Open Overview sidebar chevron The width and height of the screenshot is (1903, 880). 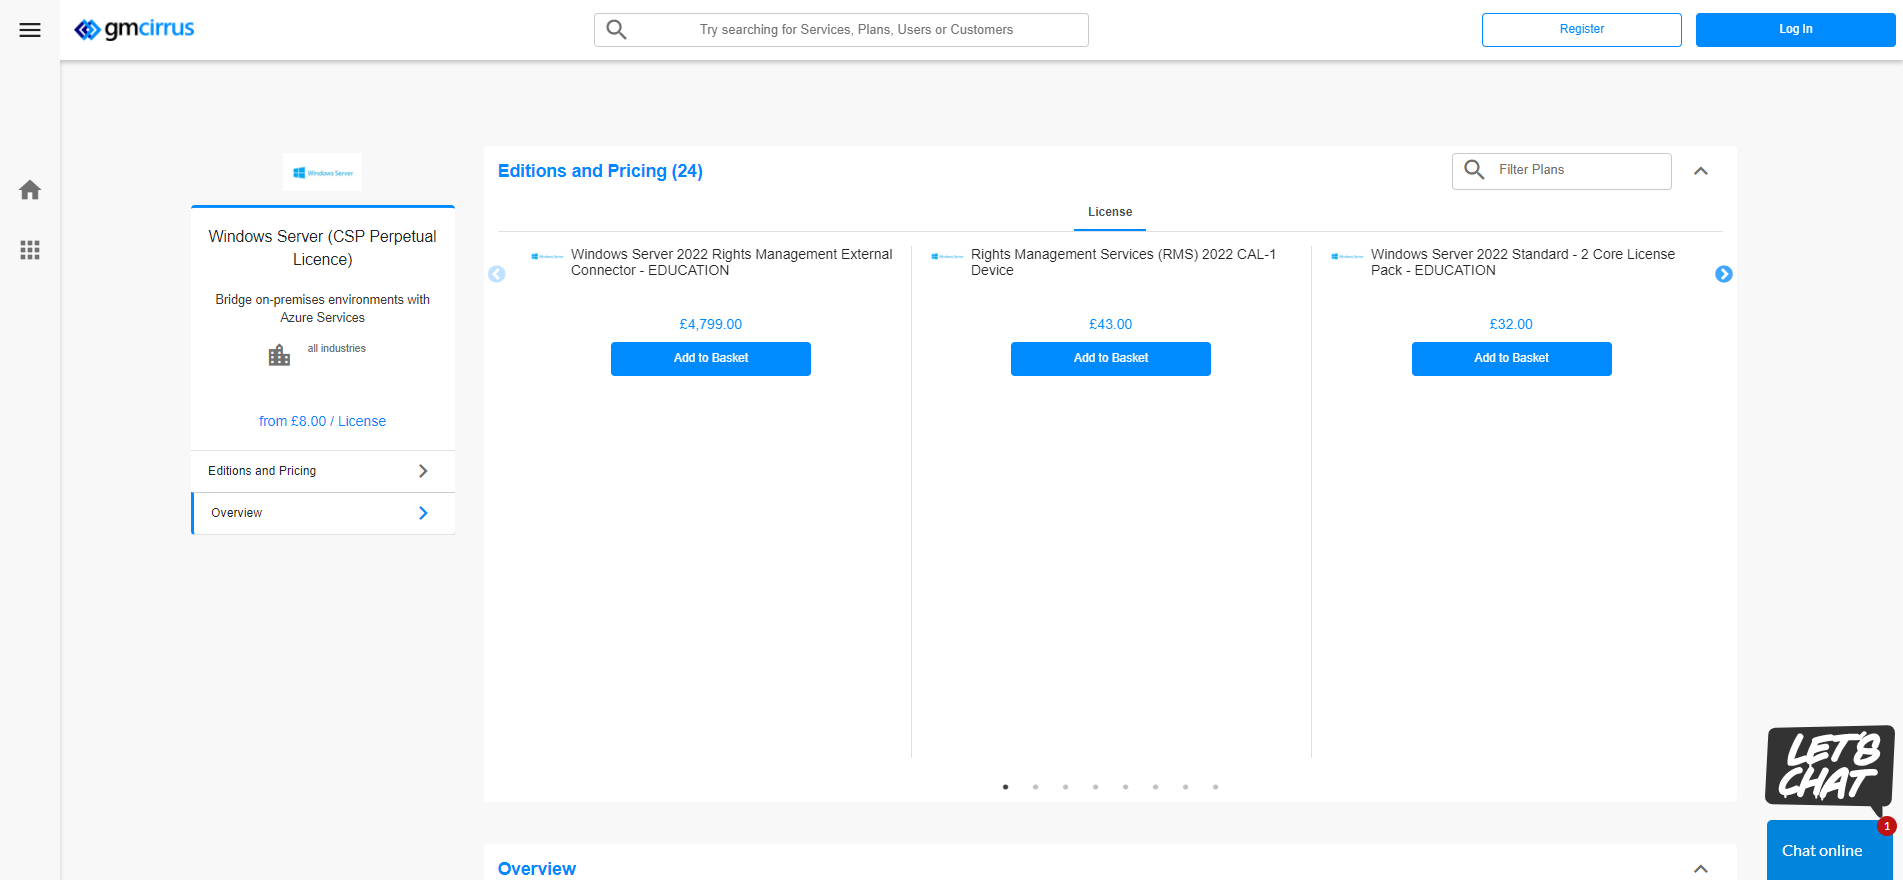423,513
